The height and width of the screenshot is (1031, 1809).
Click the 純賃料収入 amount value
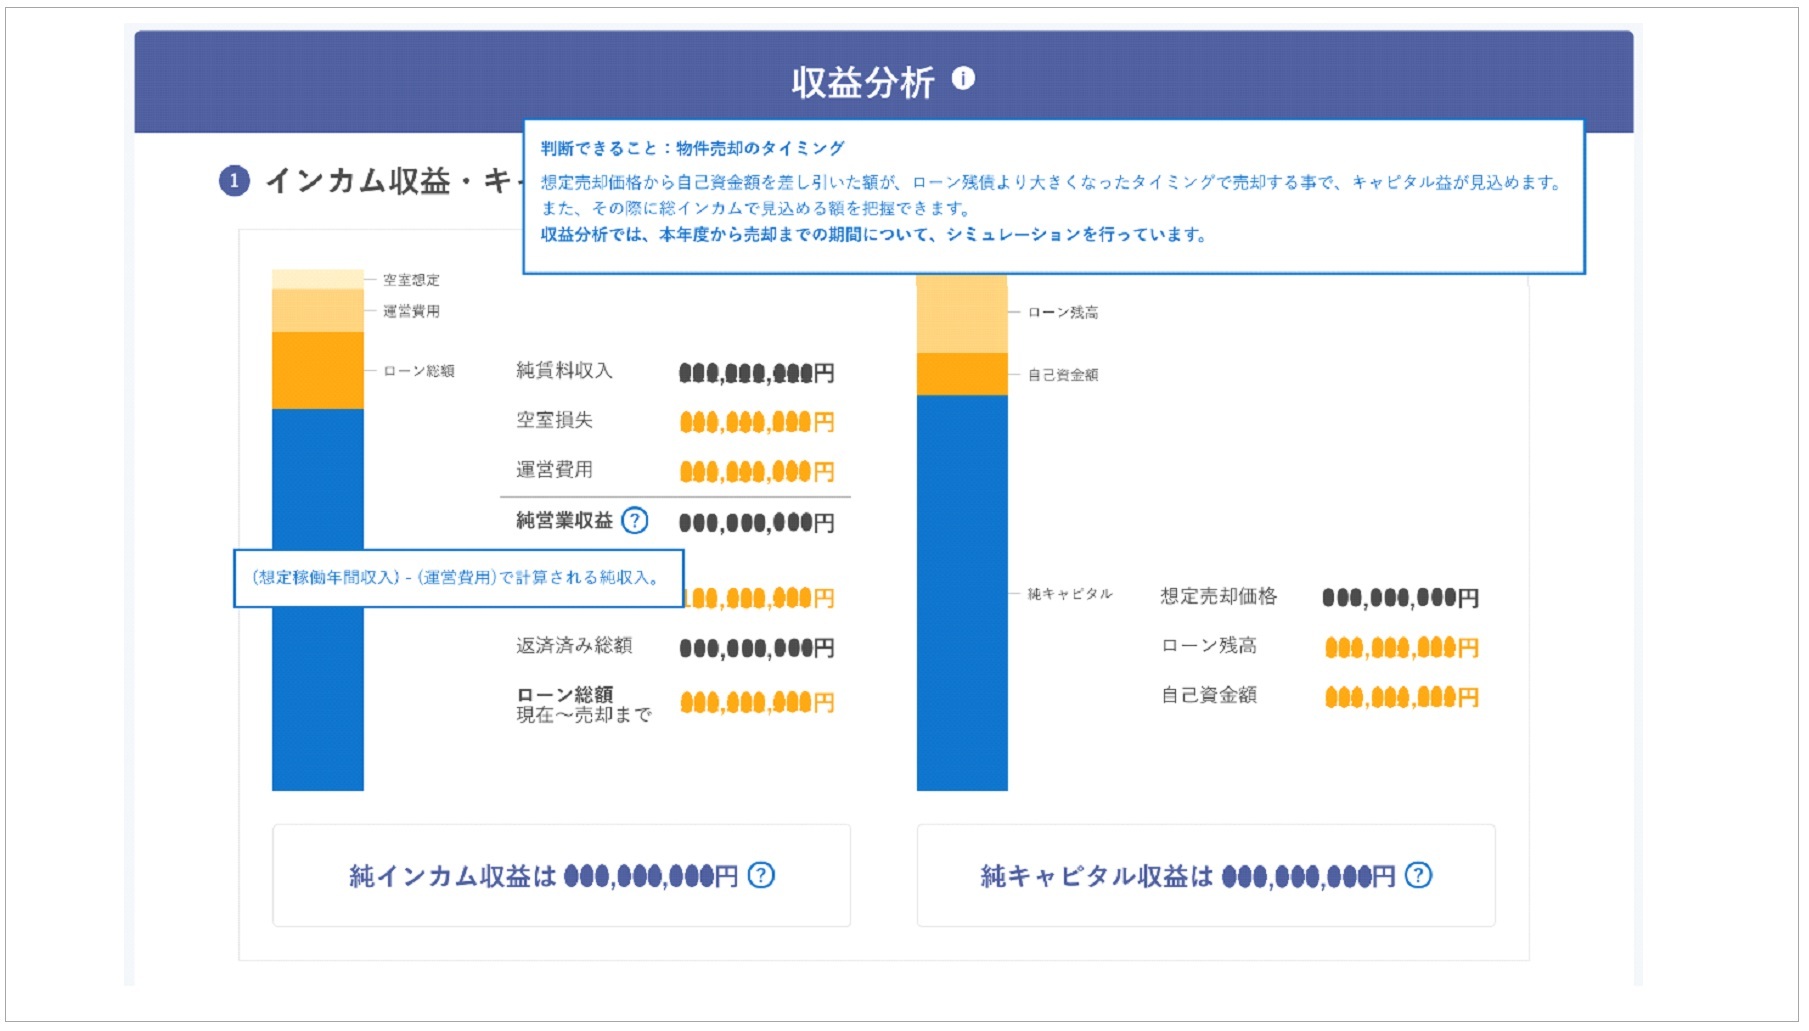click(756, 373)
